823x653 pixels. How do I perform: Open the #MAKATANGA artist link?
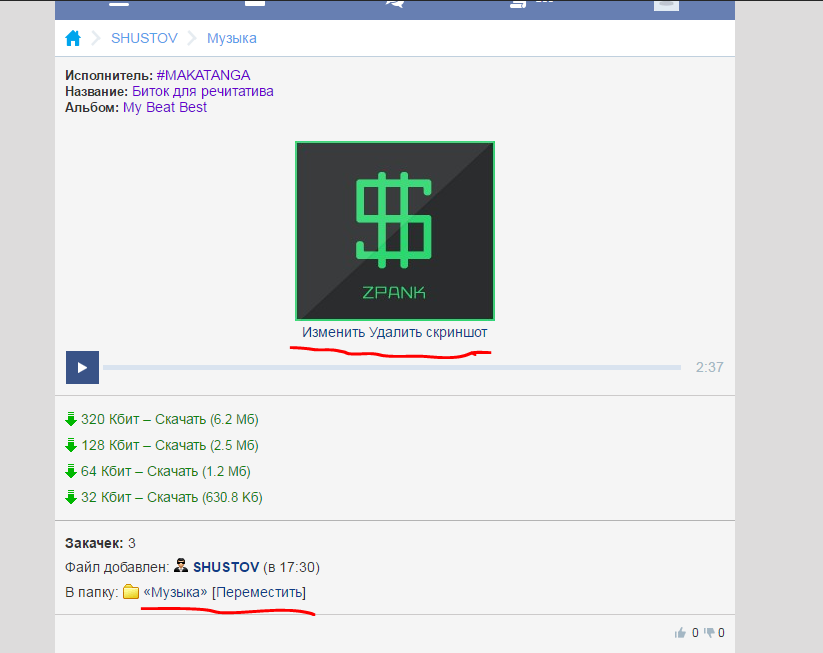[203, 75]
